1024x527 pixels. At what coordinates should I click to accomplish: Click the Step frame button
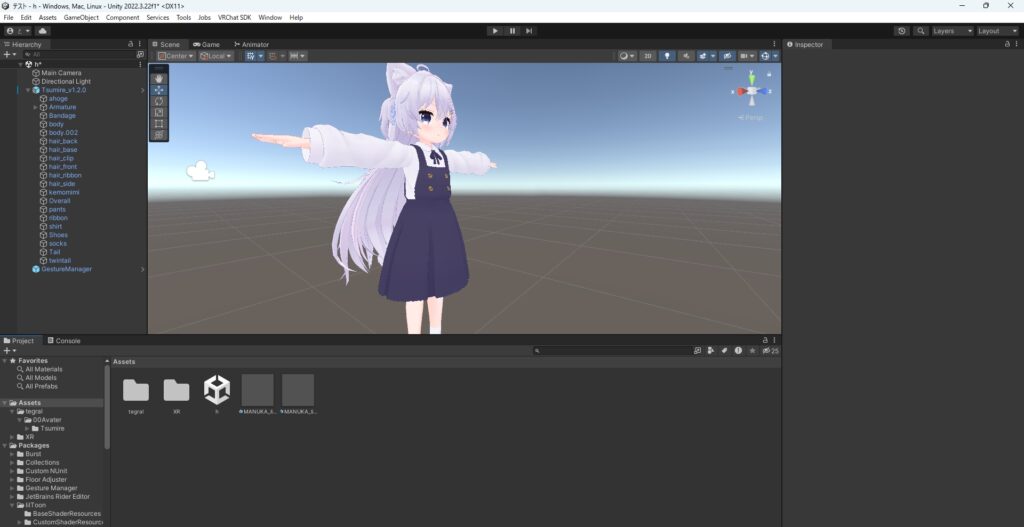pos(529,31)
